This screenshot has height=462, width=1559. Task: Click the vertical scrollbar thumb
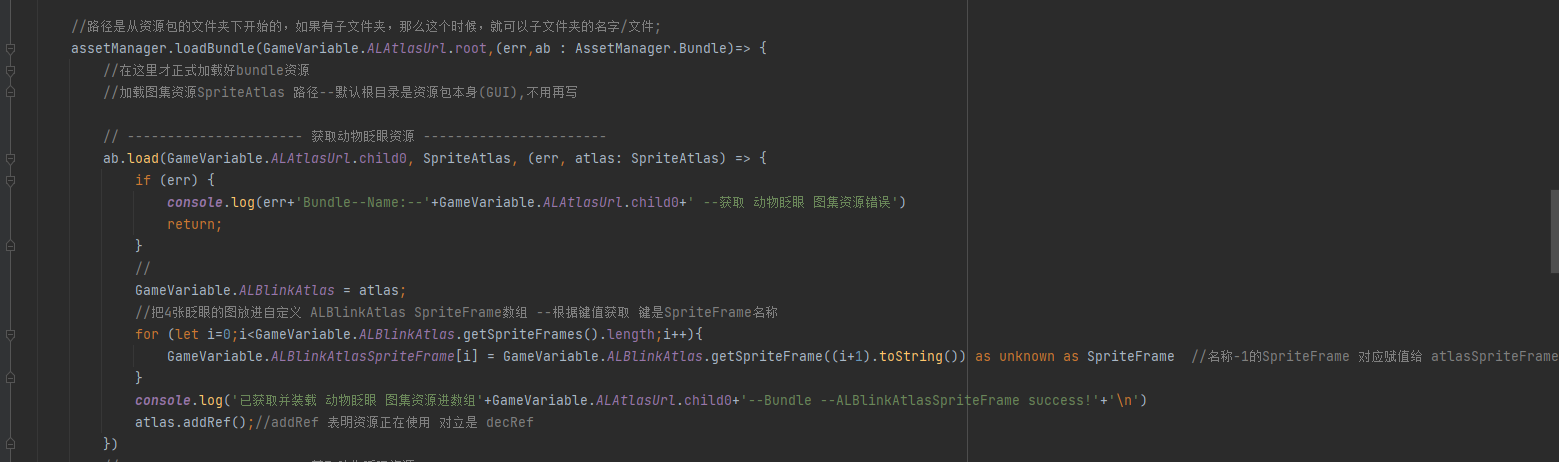click(1554, 230)
